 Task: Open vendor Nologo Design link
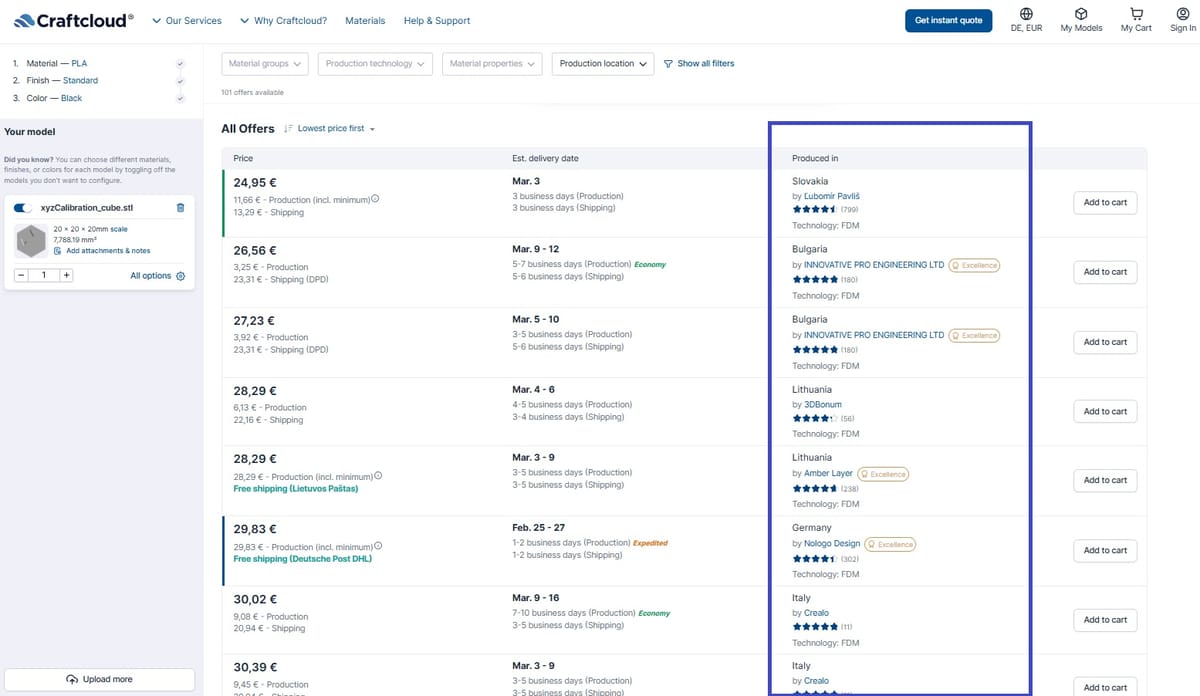832,544
